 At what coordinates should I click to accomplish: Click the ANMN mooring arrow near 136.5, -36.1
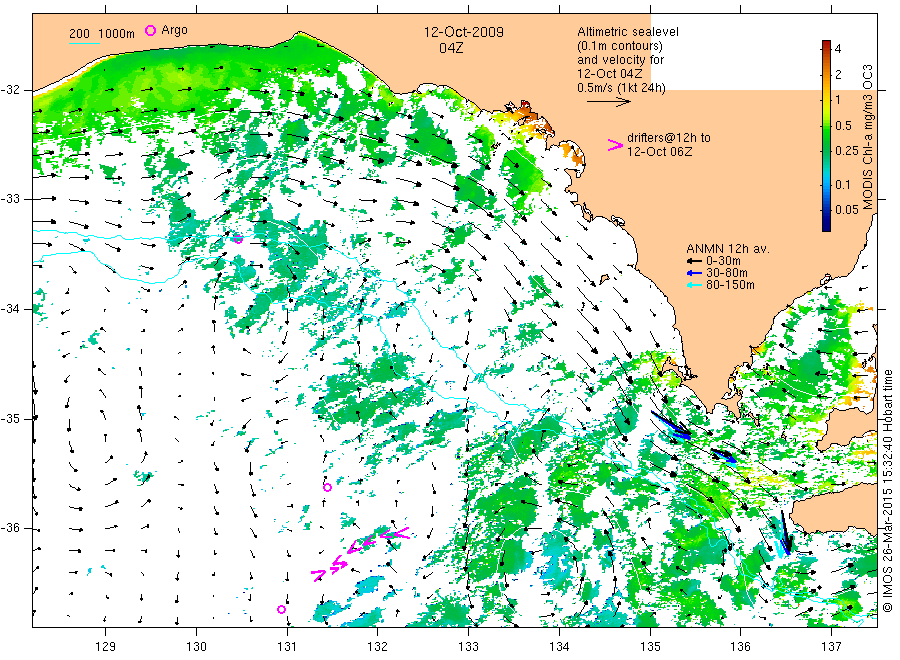click(x=785, y=533)
